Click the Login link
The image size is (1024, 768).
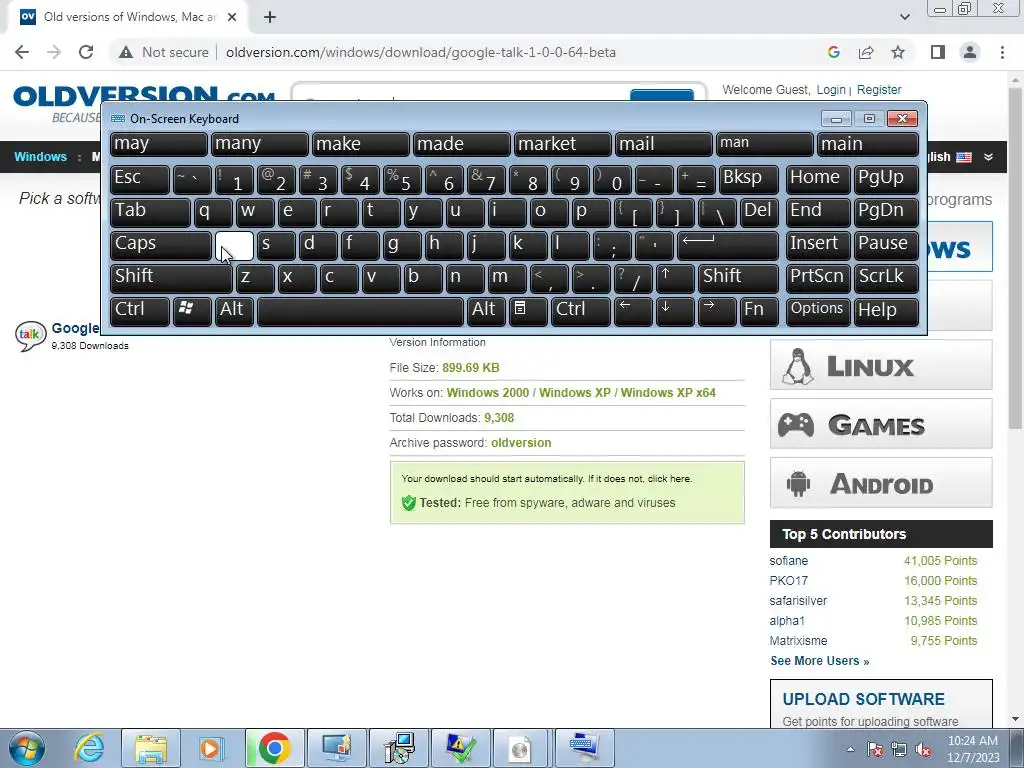tap(831, 89)
